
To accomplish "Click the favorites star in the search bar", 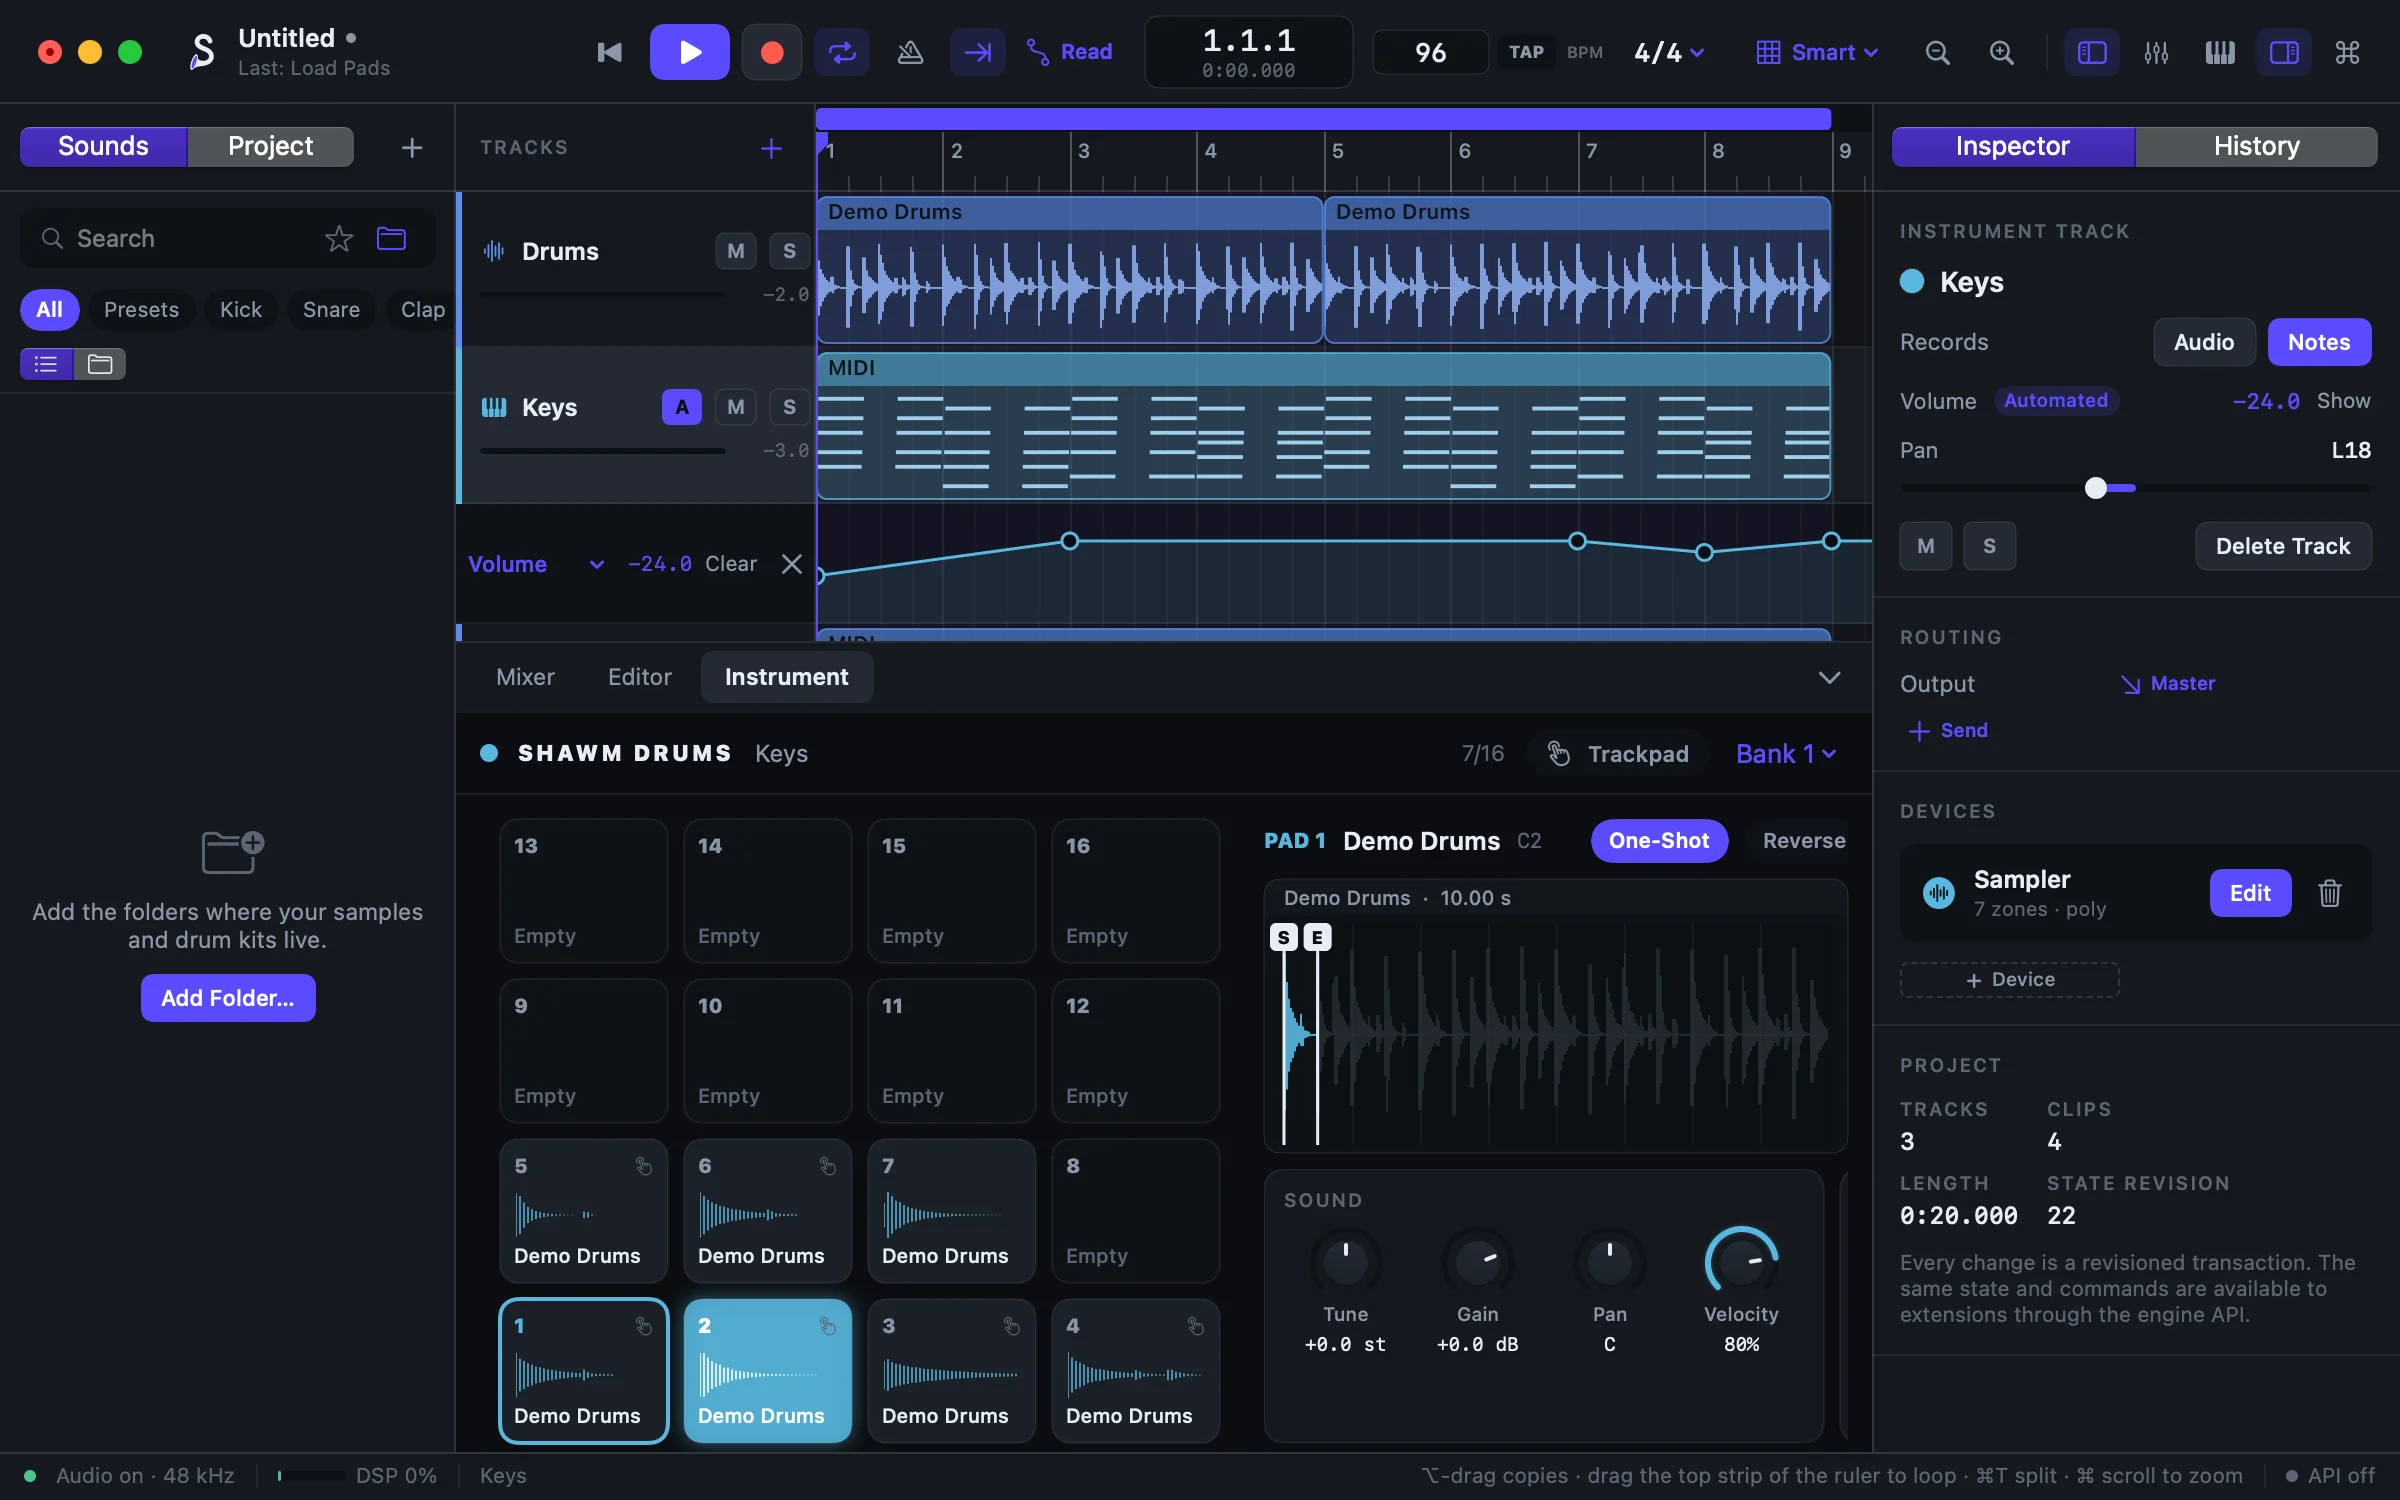I will click(x=339, y=238).
